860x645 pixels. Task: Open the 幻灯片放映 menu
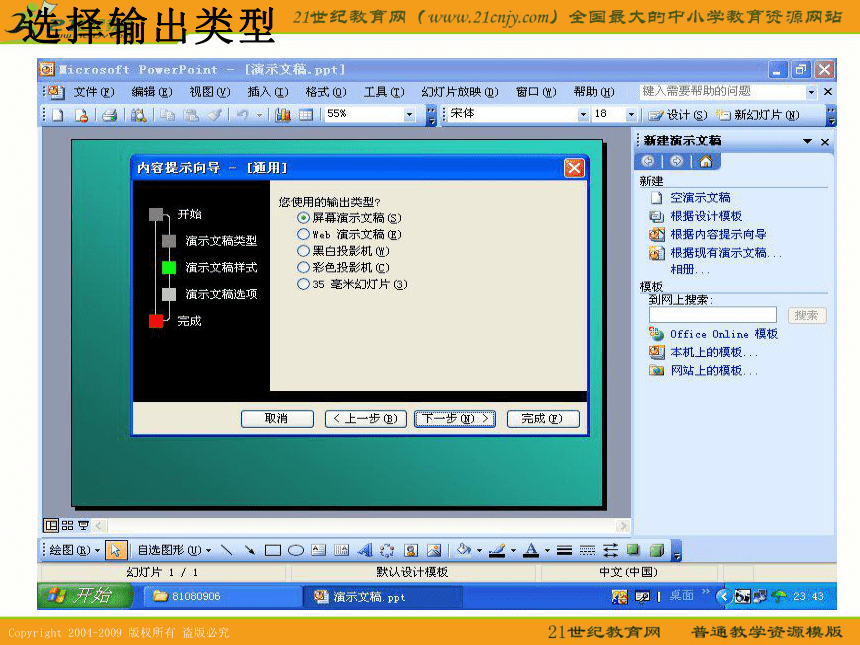(460, 92)
